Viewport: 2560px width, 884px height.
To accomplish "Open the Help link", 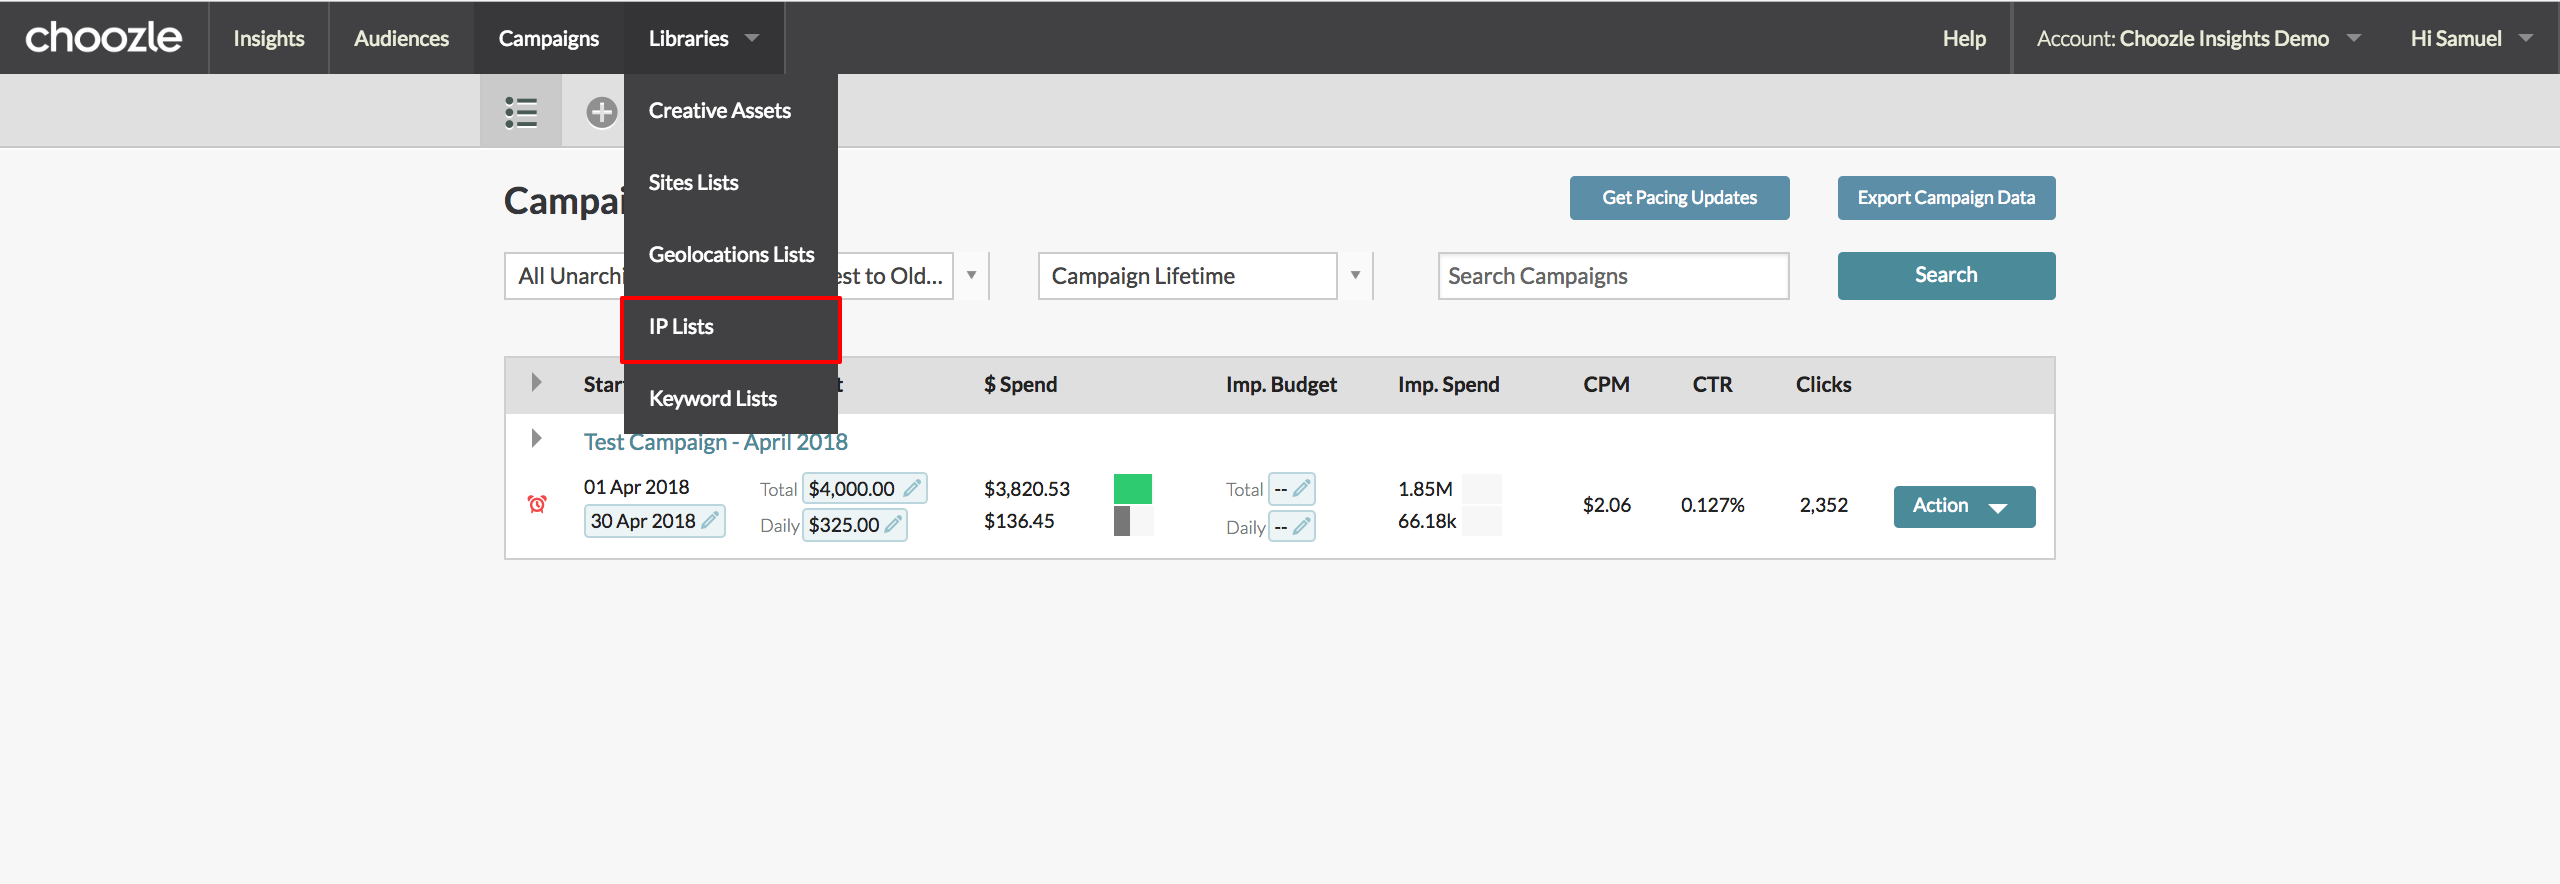I will tap(1964, 38).
